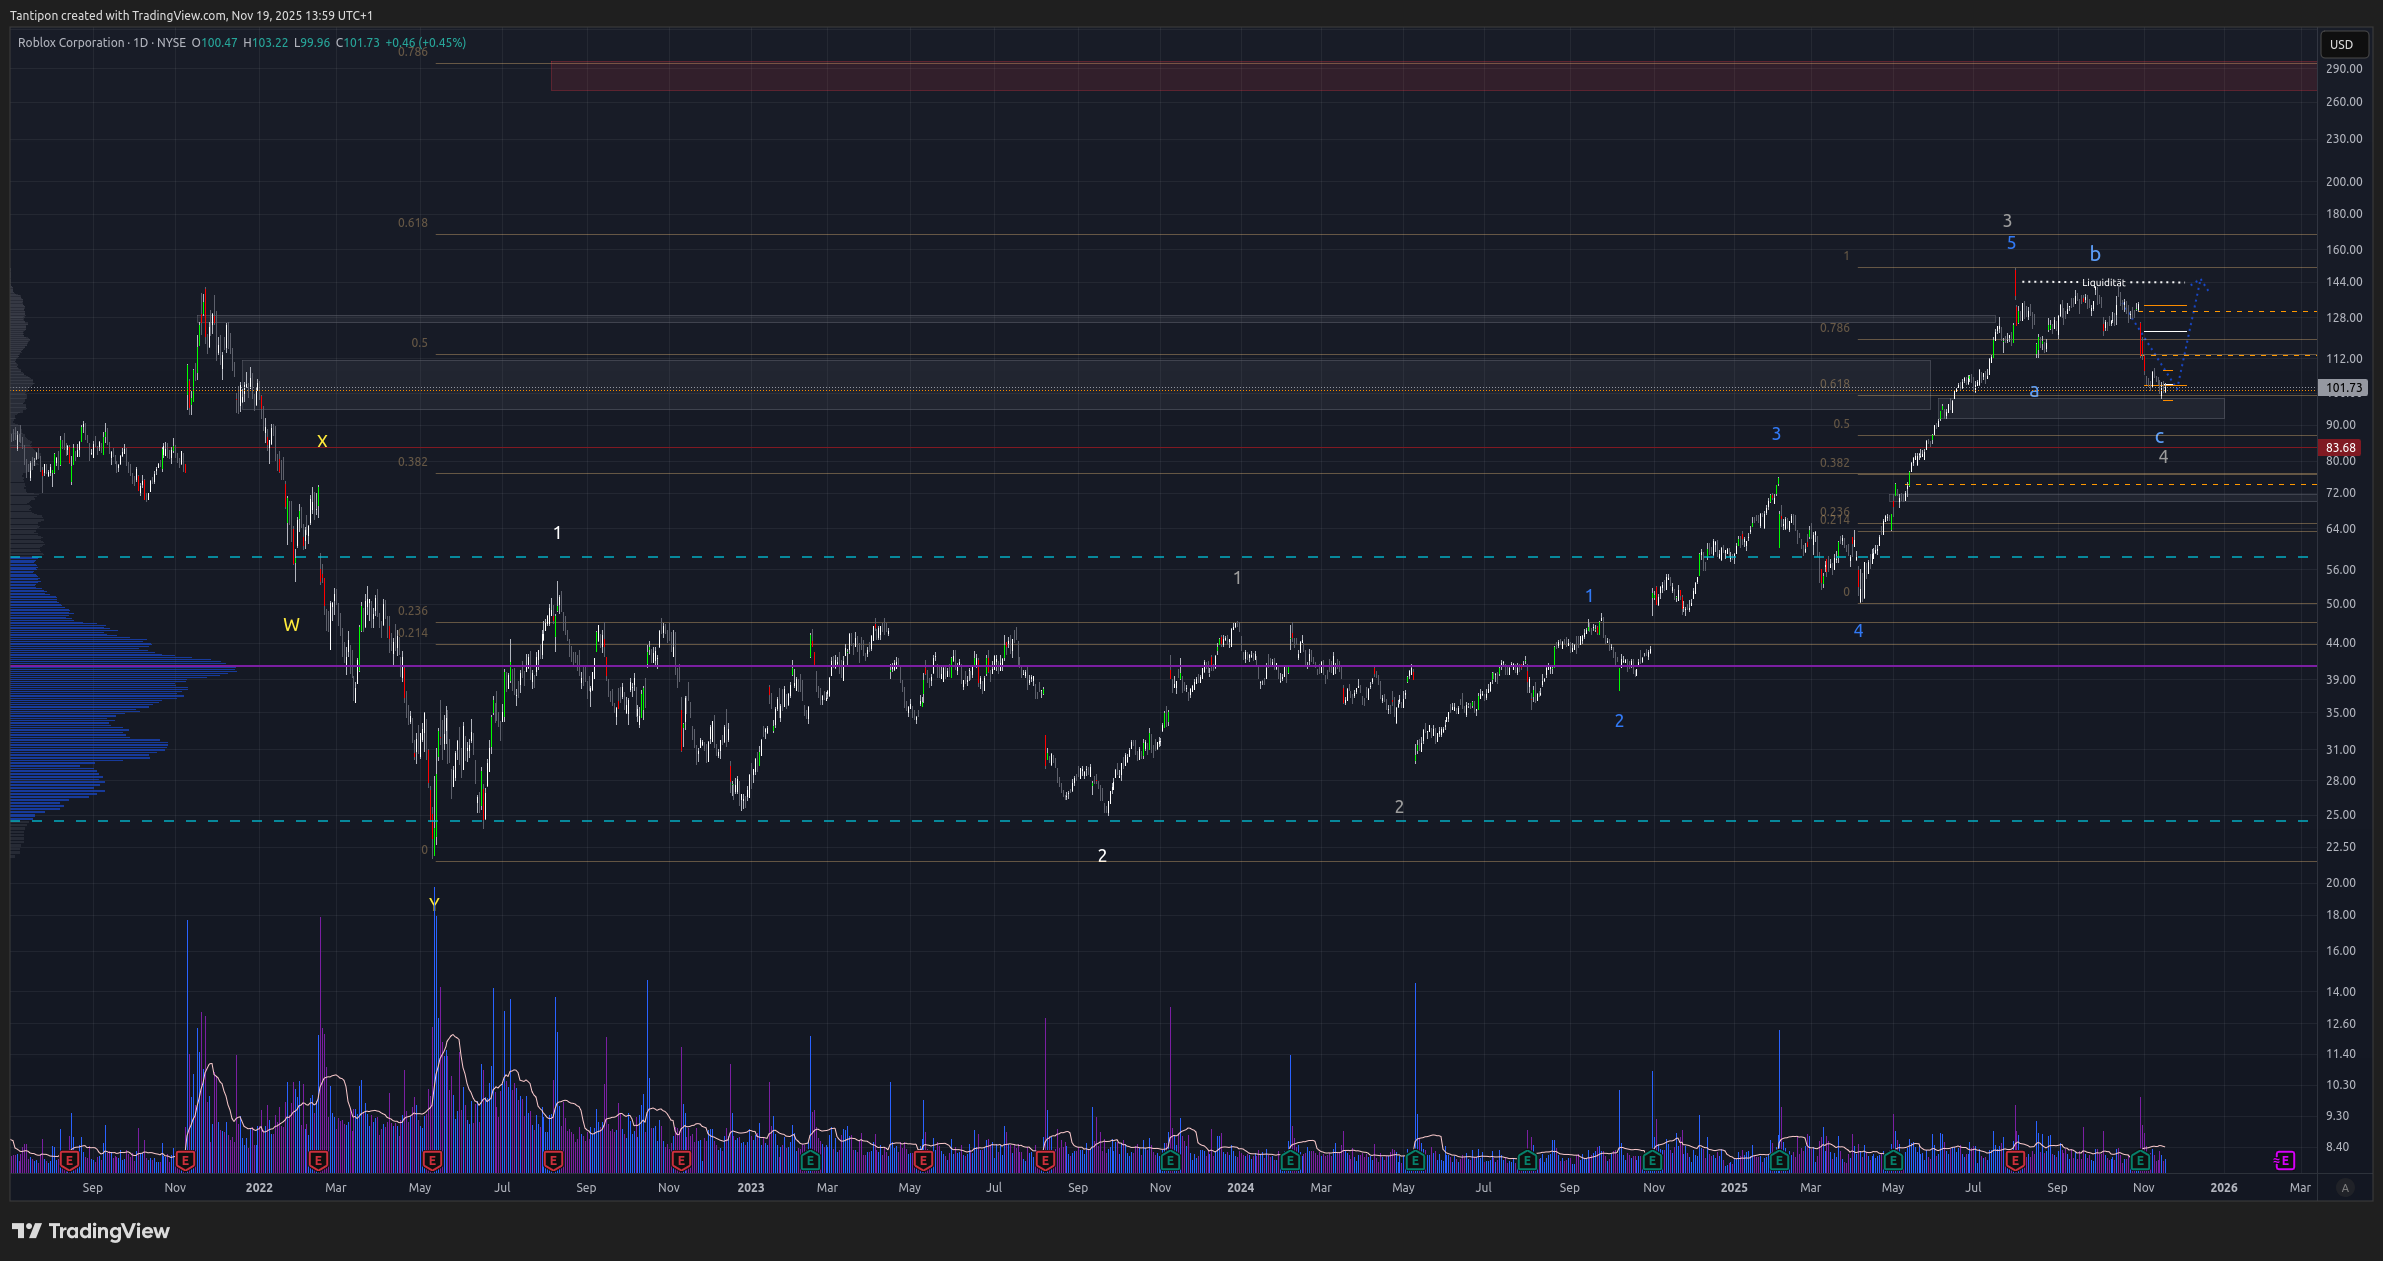The width and height of the screenshot is (2383, 1261).
Task: Click the 101.73 current price label
Action: pyautogui.click(x=2343, y=388)
